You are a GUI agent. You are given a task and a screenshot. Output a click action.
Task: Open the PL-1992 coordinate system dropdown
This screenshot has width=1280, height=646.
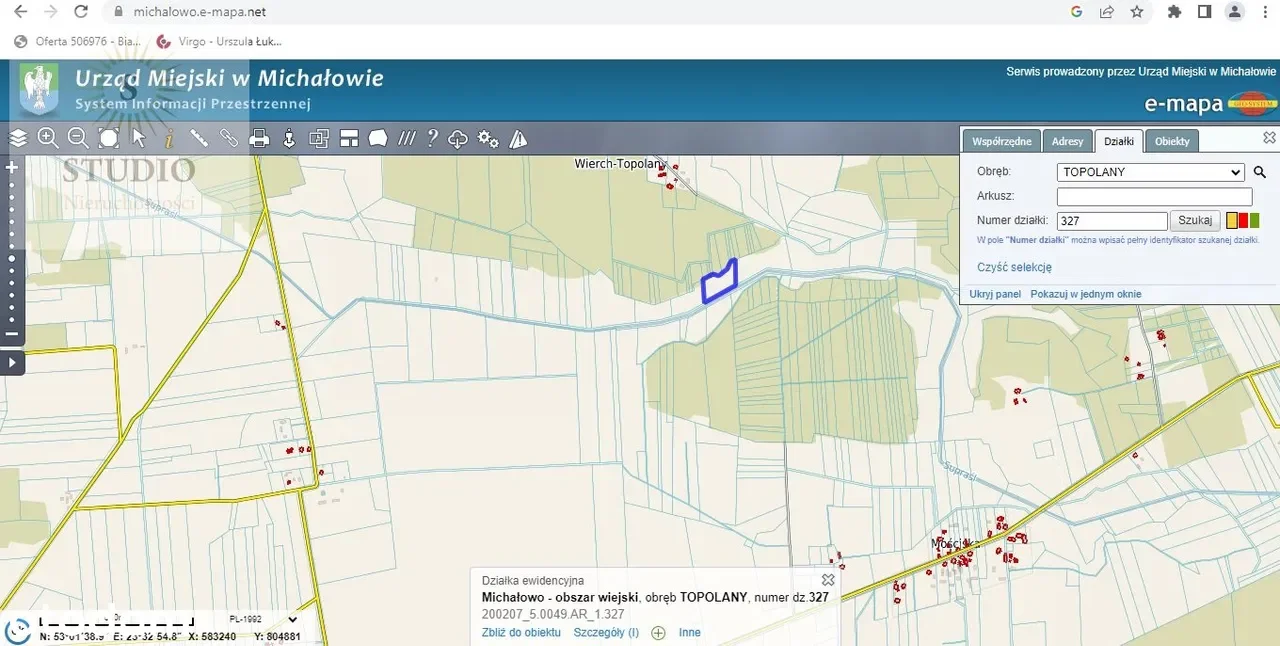262,620
